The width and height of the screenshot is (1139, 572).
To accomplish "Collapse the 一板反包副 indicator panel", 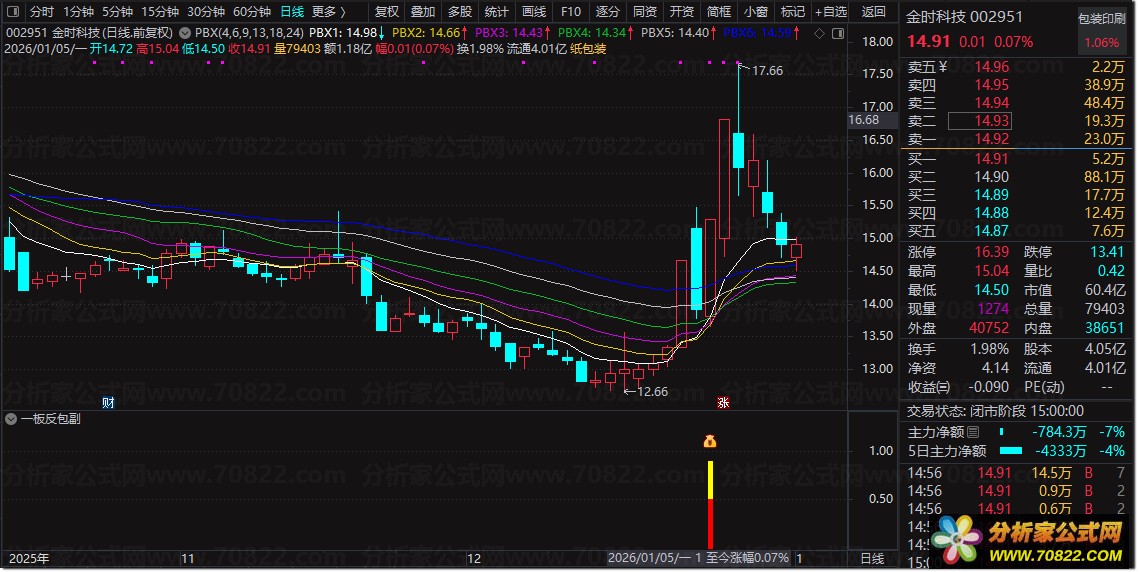I will point(11,419).
